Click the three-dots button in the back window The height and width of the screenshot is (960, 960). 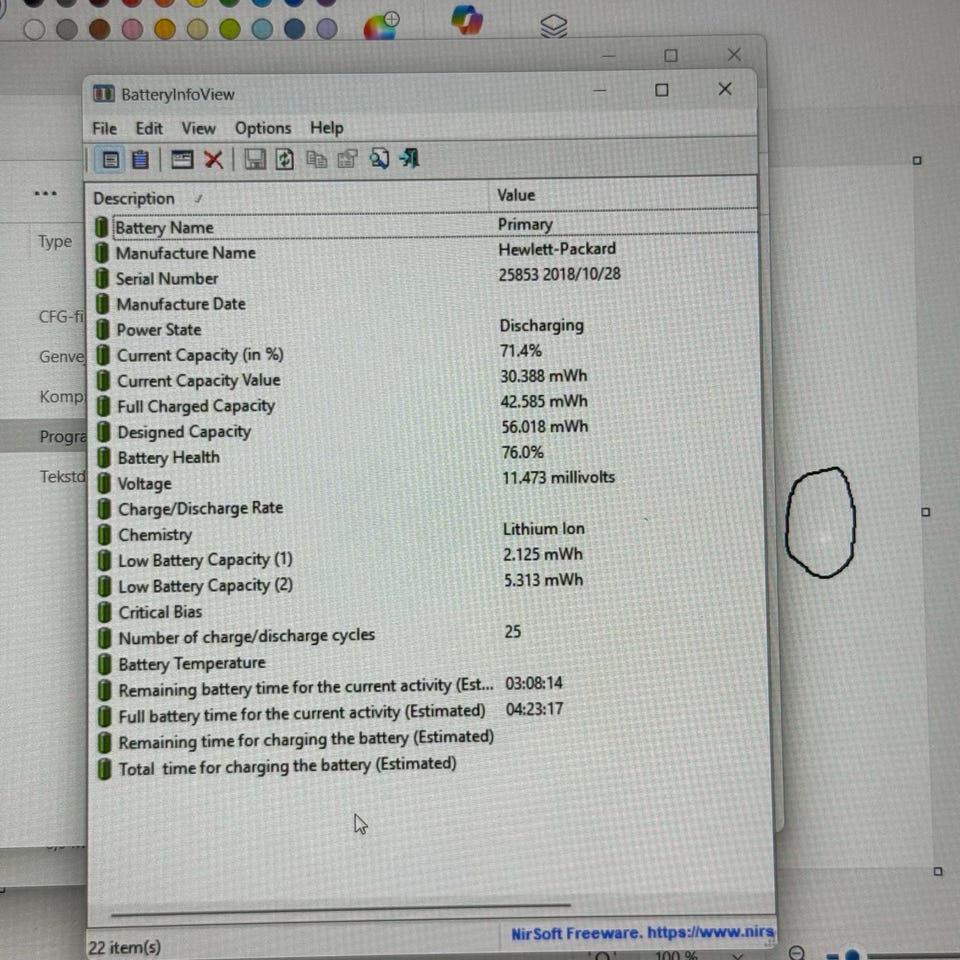[x=45, y=193]
